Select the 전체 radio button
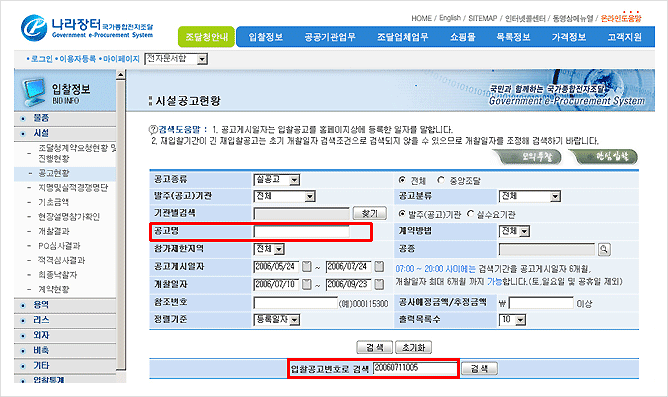Screen dimensions: 668x397 point(402,180)
